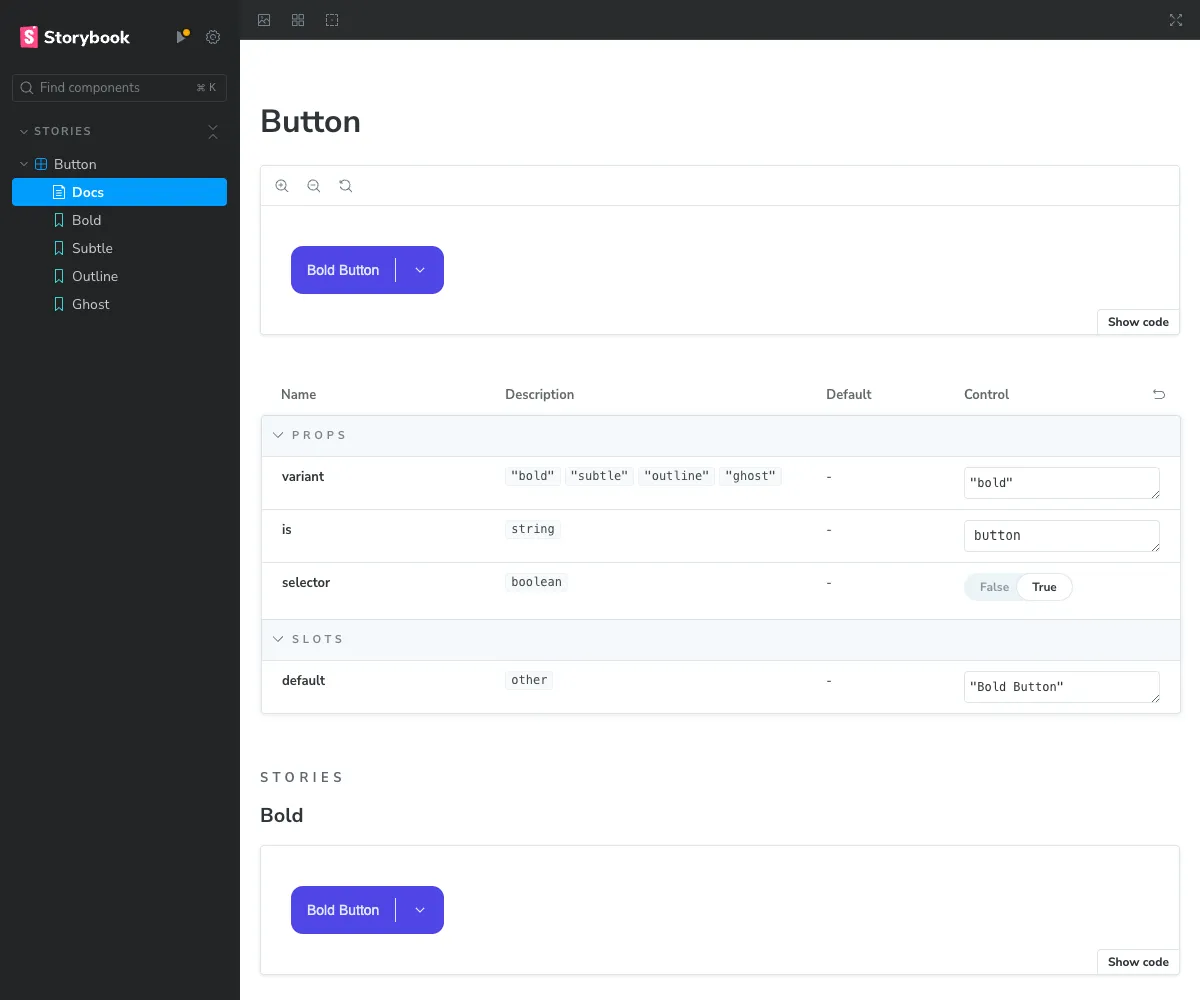Select the Ghost story in the sidebar
This screenshot has height=1000, width=1200.
pos(90,304)
